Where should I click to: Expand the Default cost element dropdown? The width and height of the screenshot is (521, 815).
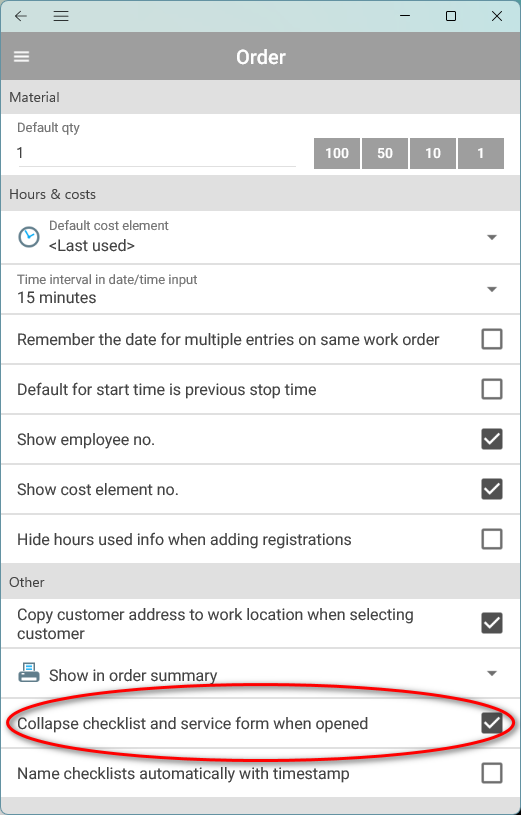[x=491, y=238]
